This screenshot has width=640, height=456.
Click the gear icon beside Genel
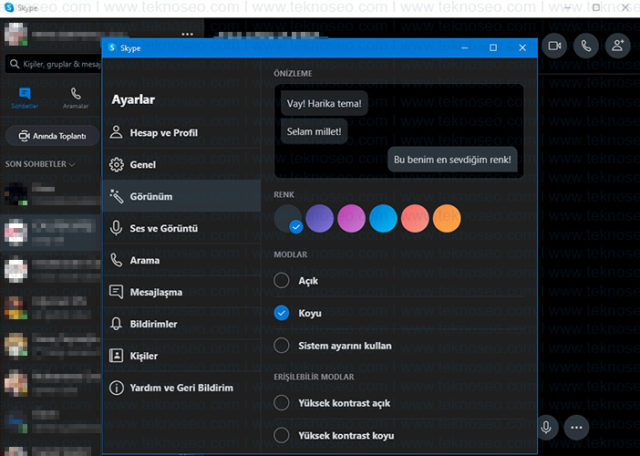click(x=116, y=165)
